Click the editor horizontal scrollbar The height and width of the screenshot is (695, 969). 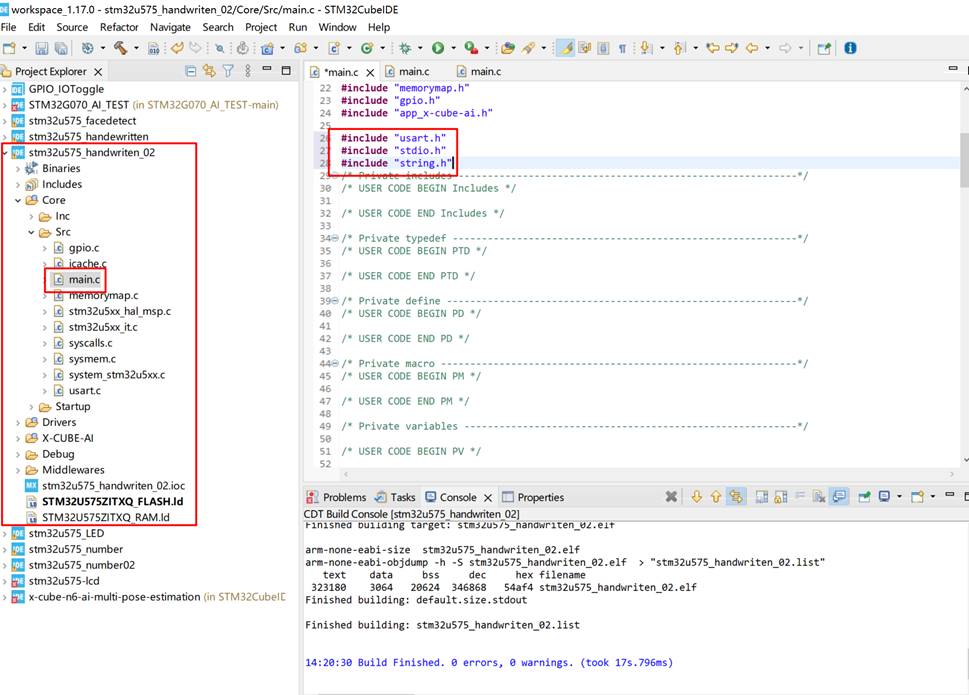tap(648, 474)
